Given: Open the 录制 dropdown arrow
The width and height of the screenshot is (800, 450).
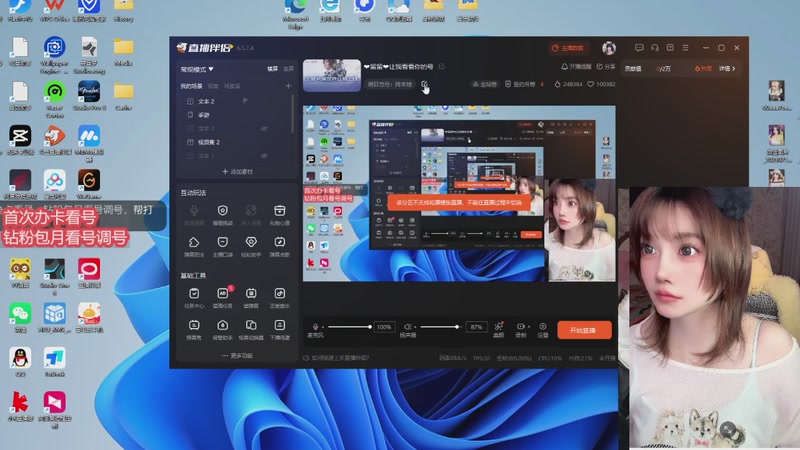Looking at the screenshot, I should click(x=528, y=327).
